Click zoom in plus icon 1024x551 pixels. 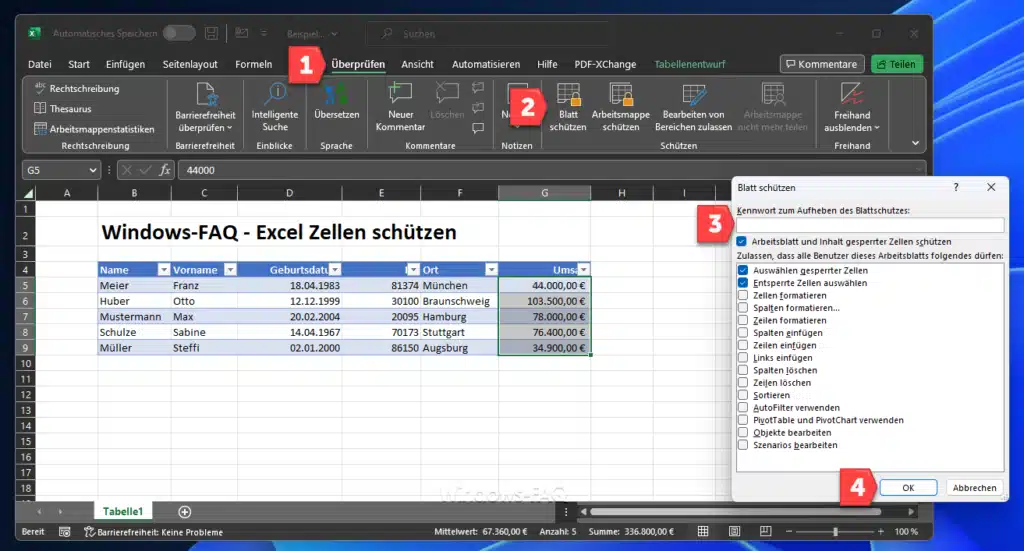pyautogui.click(x=880, y=531)
